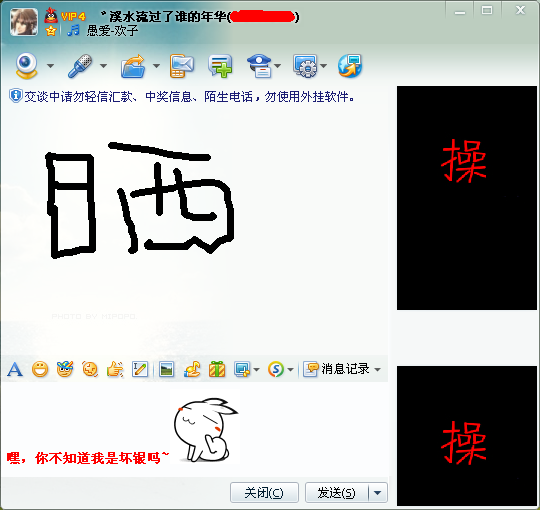The width and height of the screenshot is (540, 510).
Task: Expand voice call options arrow
Action: click(103, 65)
